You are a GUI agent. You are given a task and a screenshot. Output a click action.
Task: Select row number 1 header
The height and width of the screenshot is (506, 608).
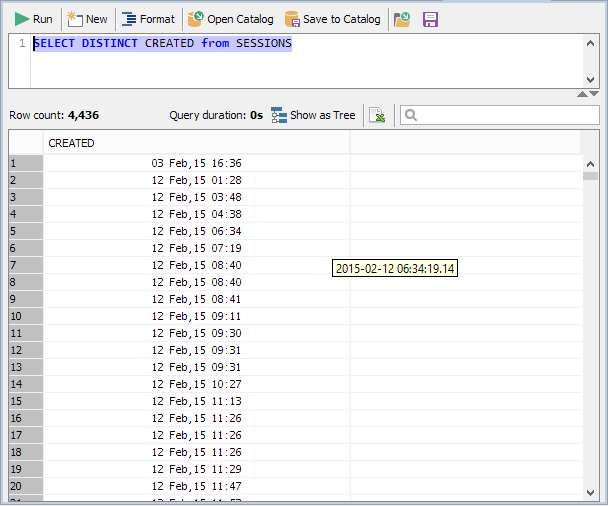click(26, 163)
